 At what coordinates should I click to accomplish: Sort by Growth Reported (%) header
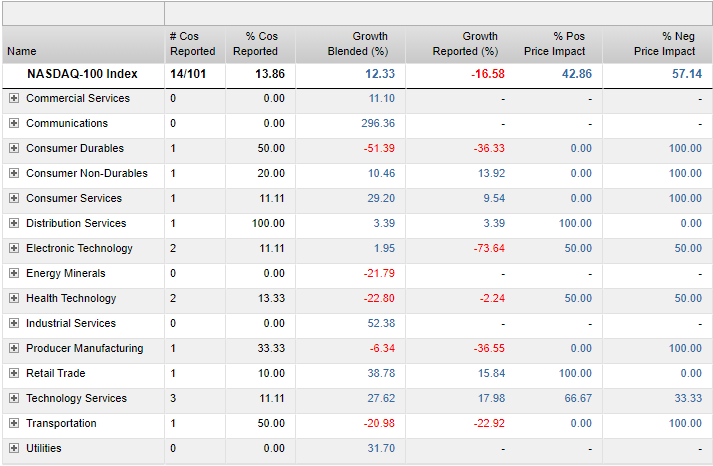(465, 44)
